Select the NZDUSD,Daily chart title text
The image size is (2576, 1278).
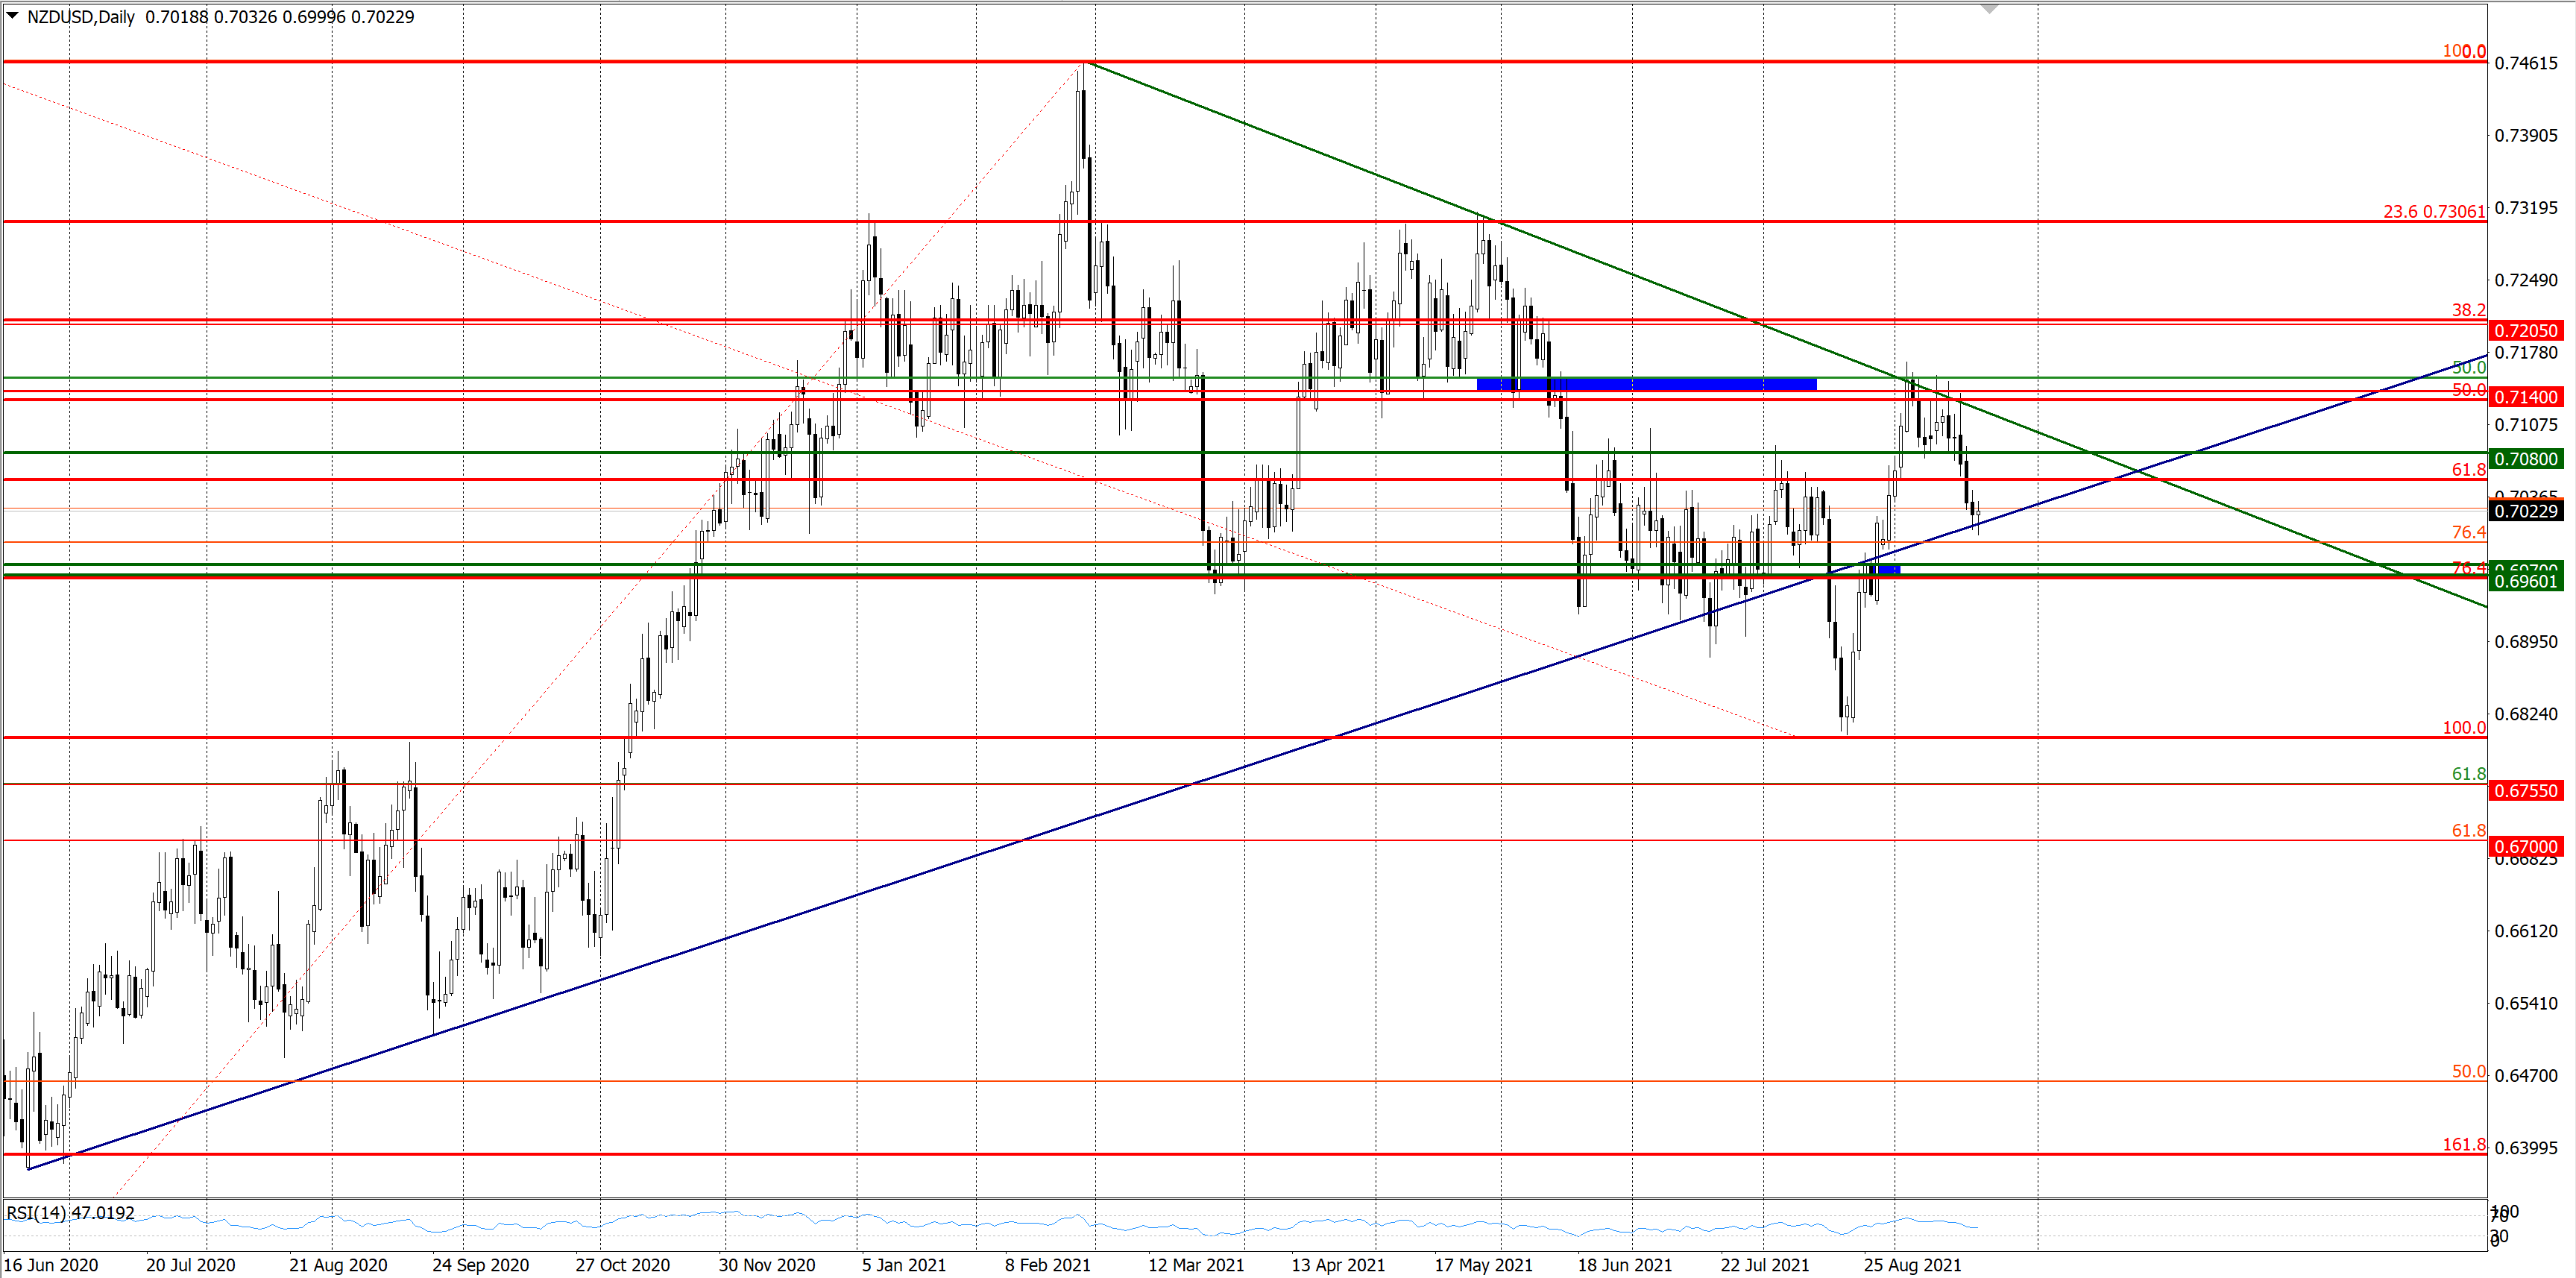coord(80,17)
